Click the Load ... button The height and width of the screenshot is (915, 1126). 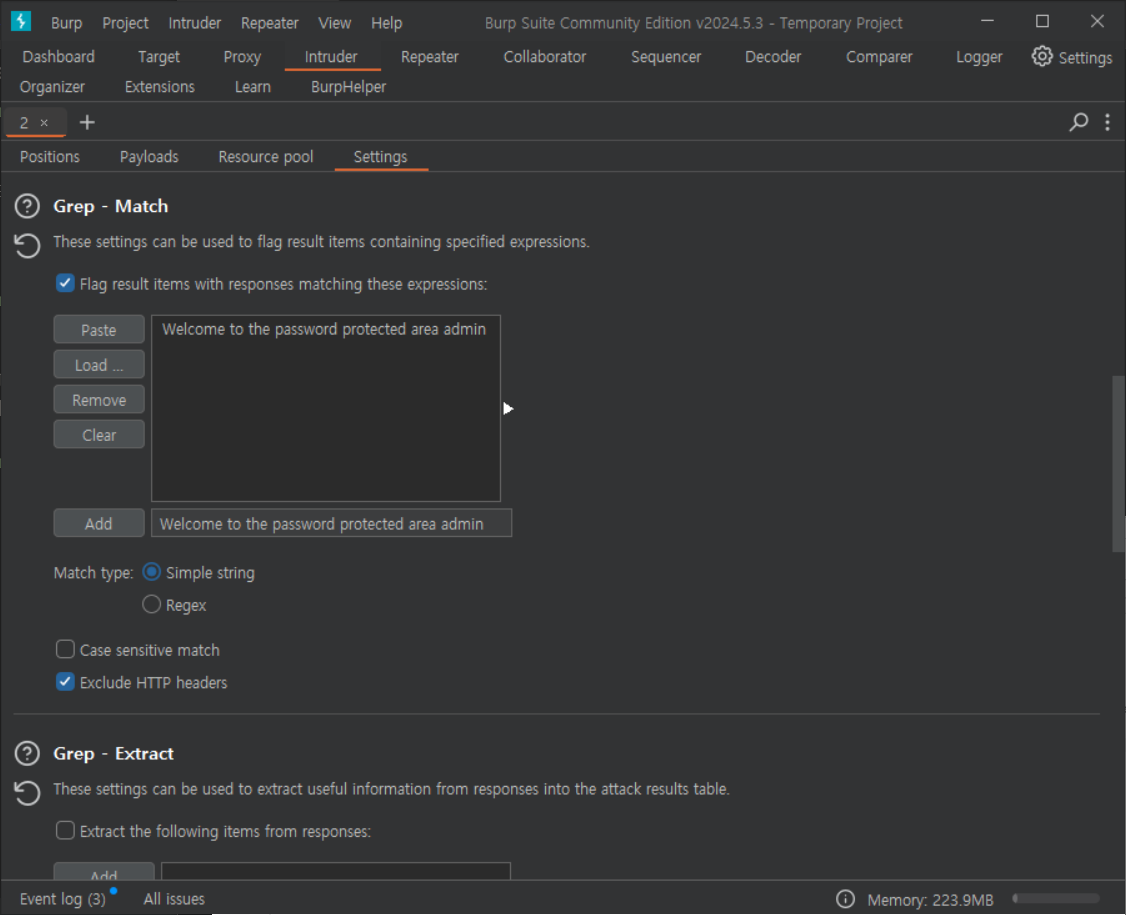pos(99,365)
